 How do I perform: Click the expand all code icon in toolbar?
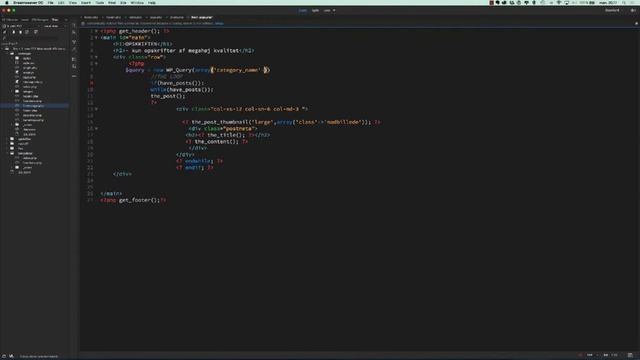(x=74, y=42)
